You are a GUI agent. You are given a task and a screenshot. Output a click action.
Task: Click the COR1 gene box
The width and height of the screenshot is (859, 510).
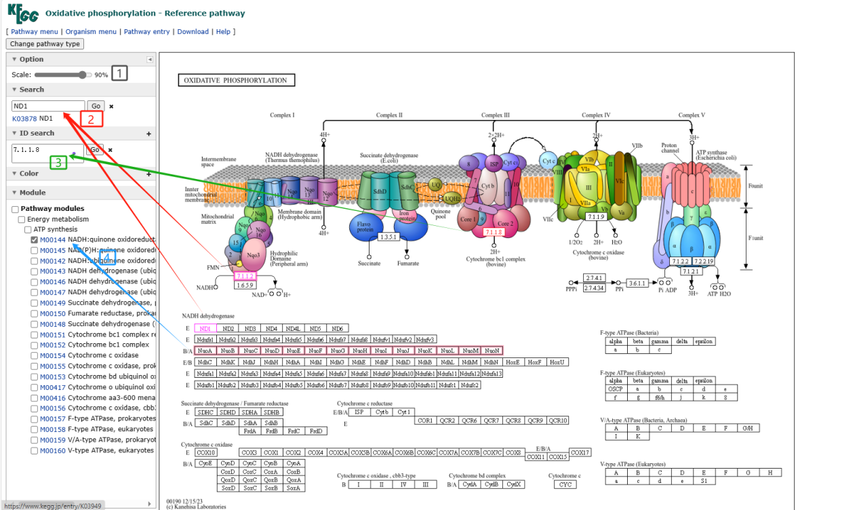pos(425,421)
